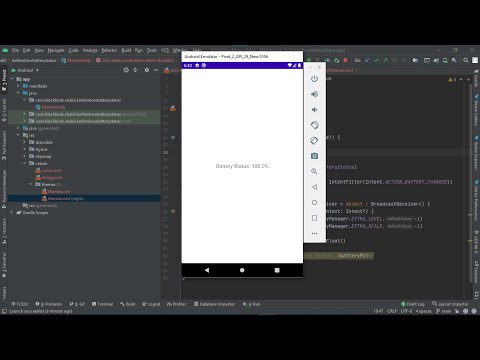The image size is (480, 360).
Task: Activate the emulator zoom magnifier icon
Action: (314, 171)
